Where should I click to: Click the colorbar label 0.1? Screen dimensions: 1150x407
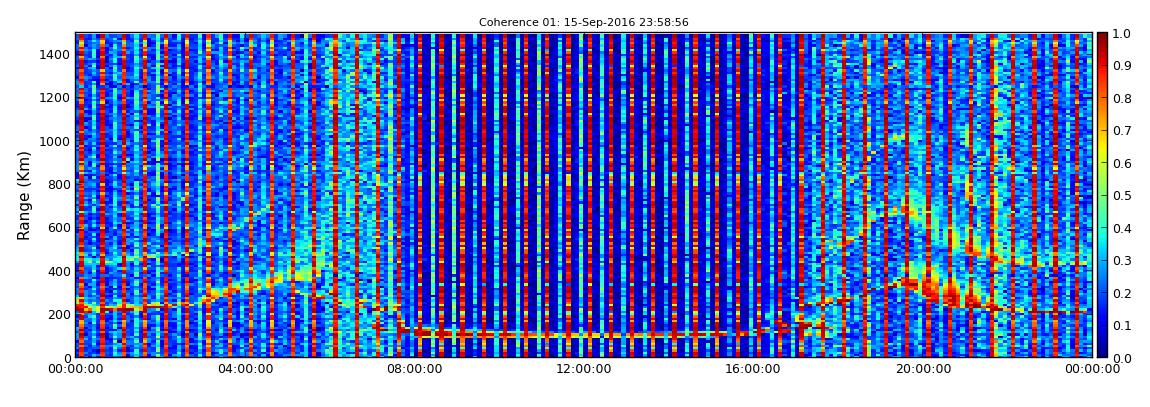[x=1122, y=325]
